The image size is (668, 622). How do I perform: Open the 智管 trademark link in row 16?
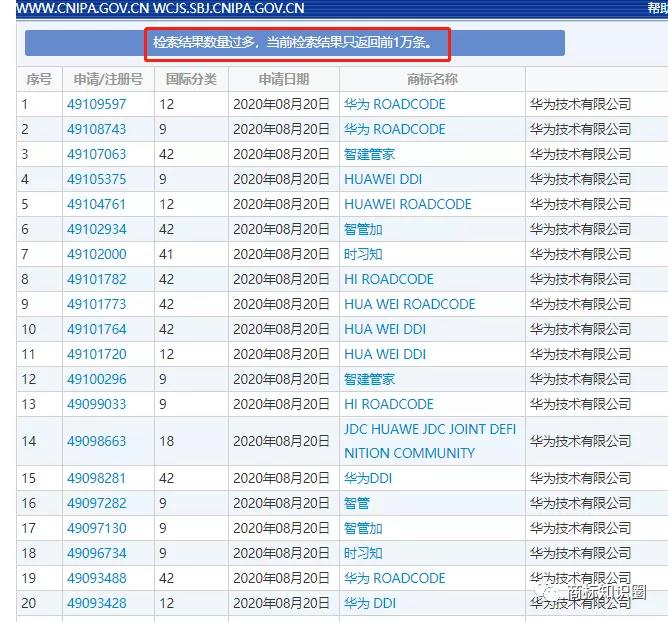357,503
